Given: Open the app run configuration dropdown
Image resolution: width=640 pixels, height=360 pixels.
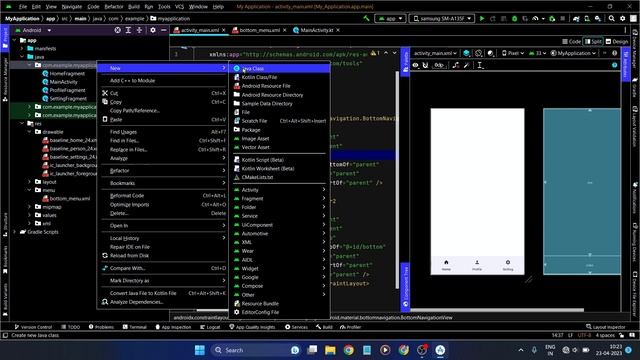Looking at the screenshot, I should [x=390, y=18].
